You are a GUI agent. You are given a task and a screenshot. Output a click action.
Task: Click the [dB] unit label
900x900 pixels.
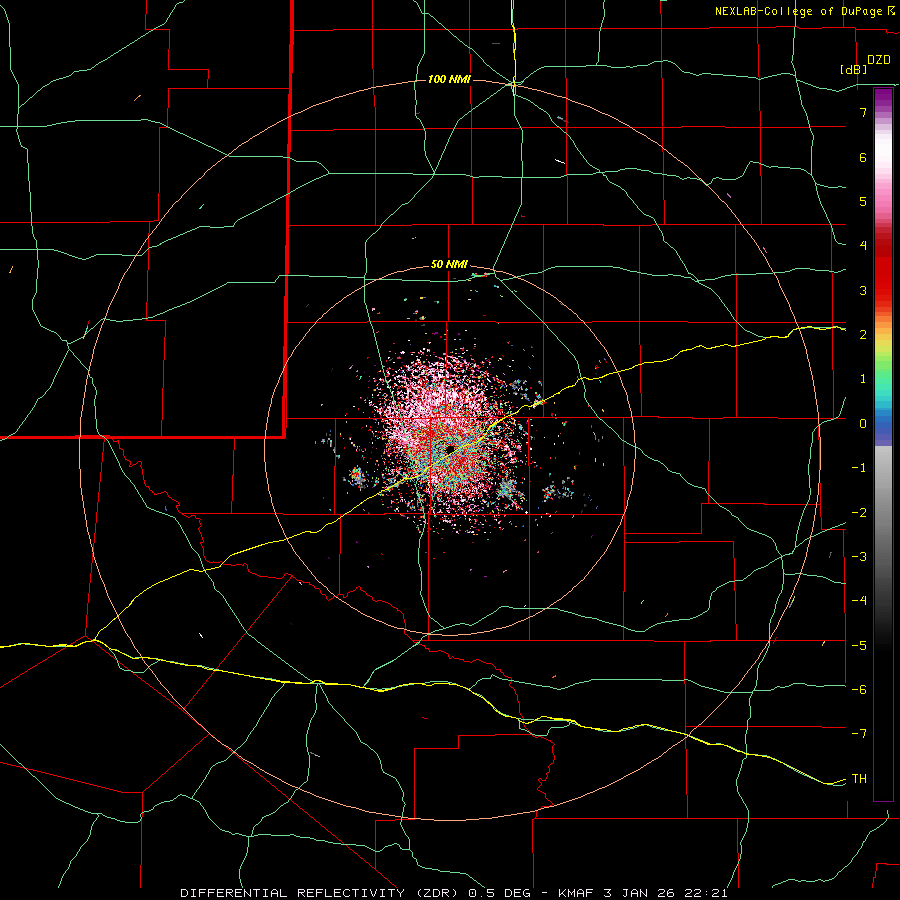coord(853,69)
